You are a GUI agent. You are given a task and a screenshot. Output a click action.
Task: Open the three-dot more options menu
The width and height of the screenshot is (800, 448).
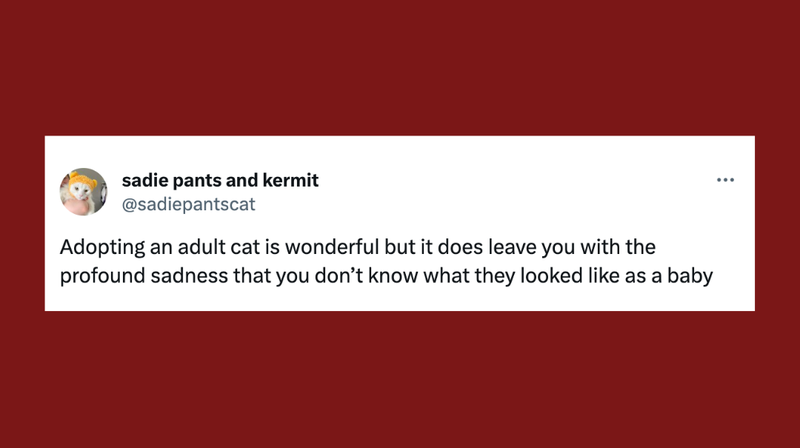(x=725, y=180)
